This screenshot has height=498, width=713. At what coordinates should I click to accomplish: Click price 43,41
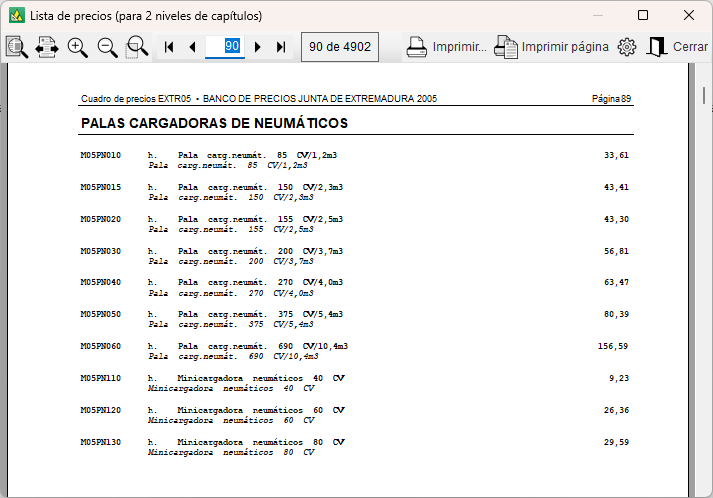click(x=616, y=187)
